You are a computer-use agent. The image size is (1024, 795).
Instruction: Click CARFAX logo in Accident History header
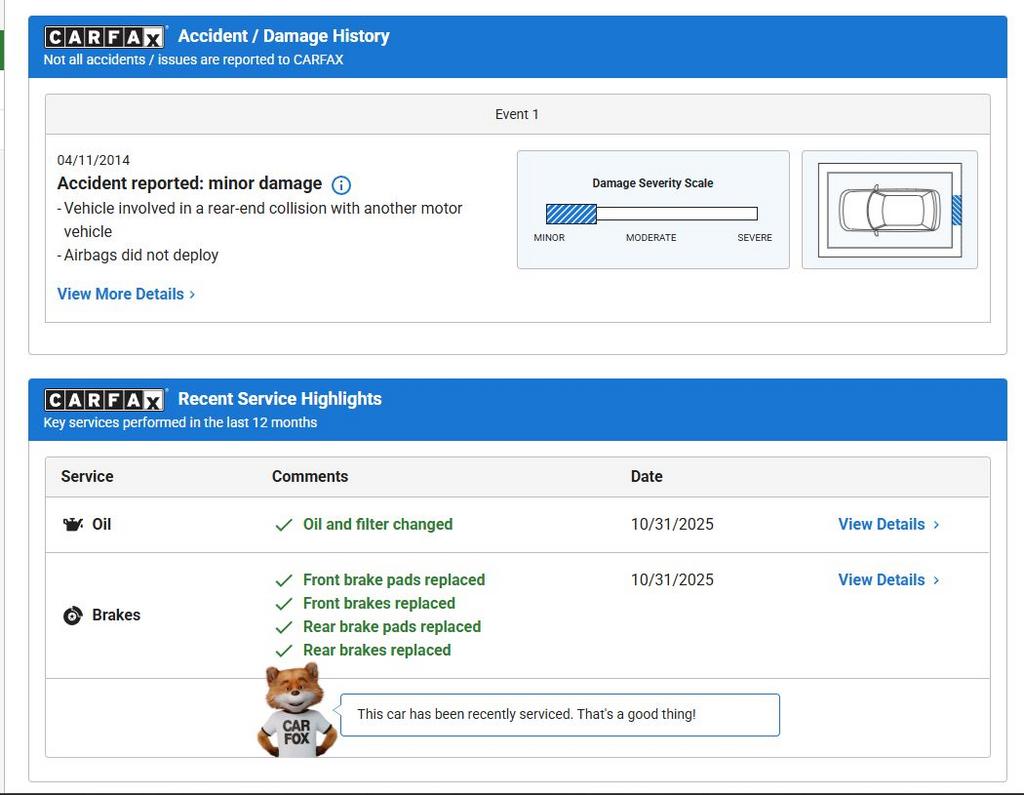(x=104, y=37)
